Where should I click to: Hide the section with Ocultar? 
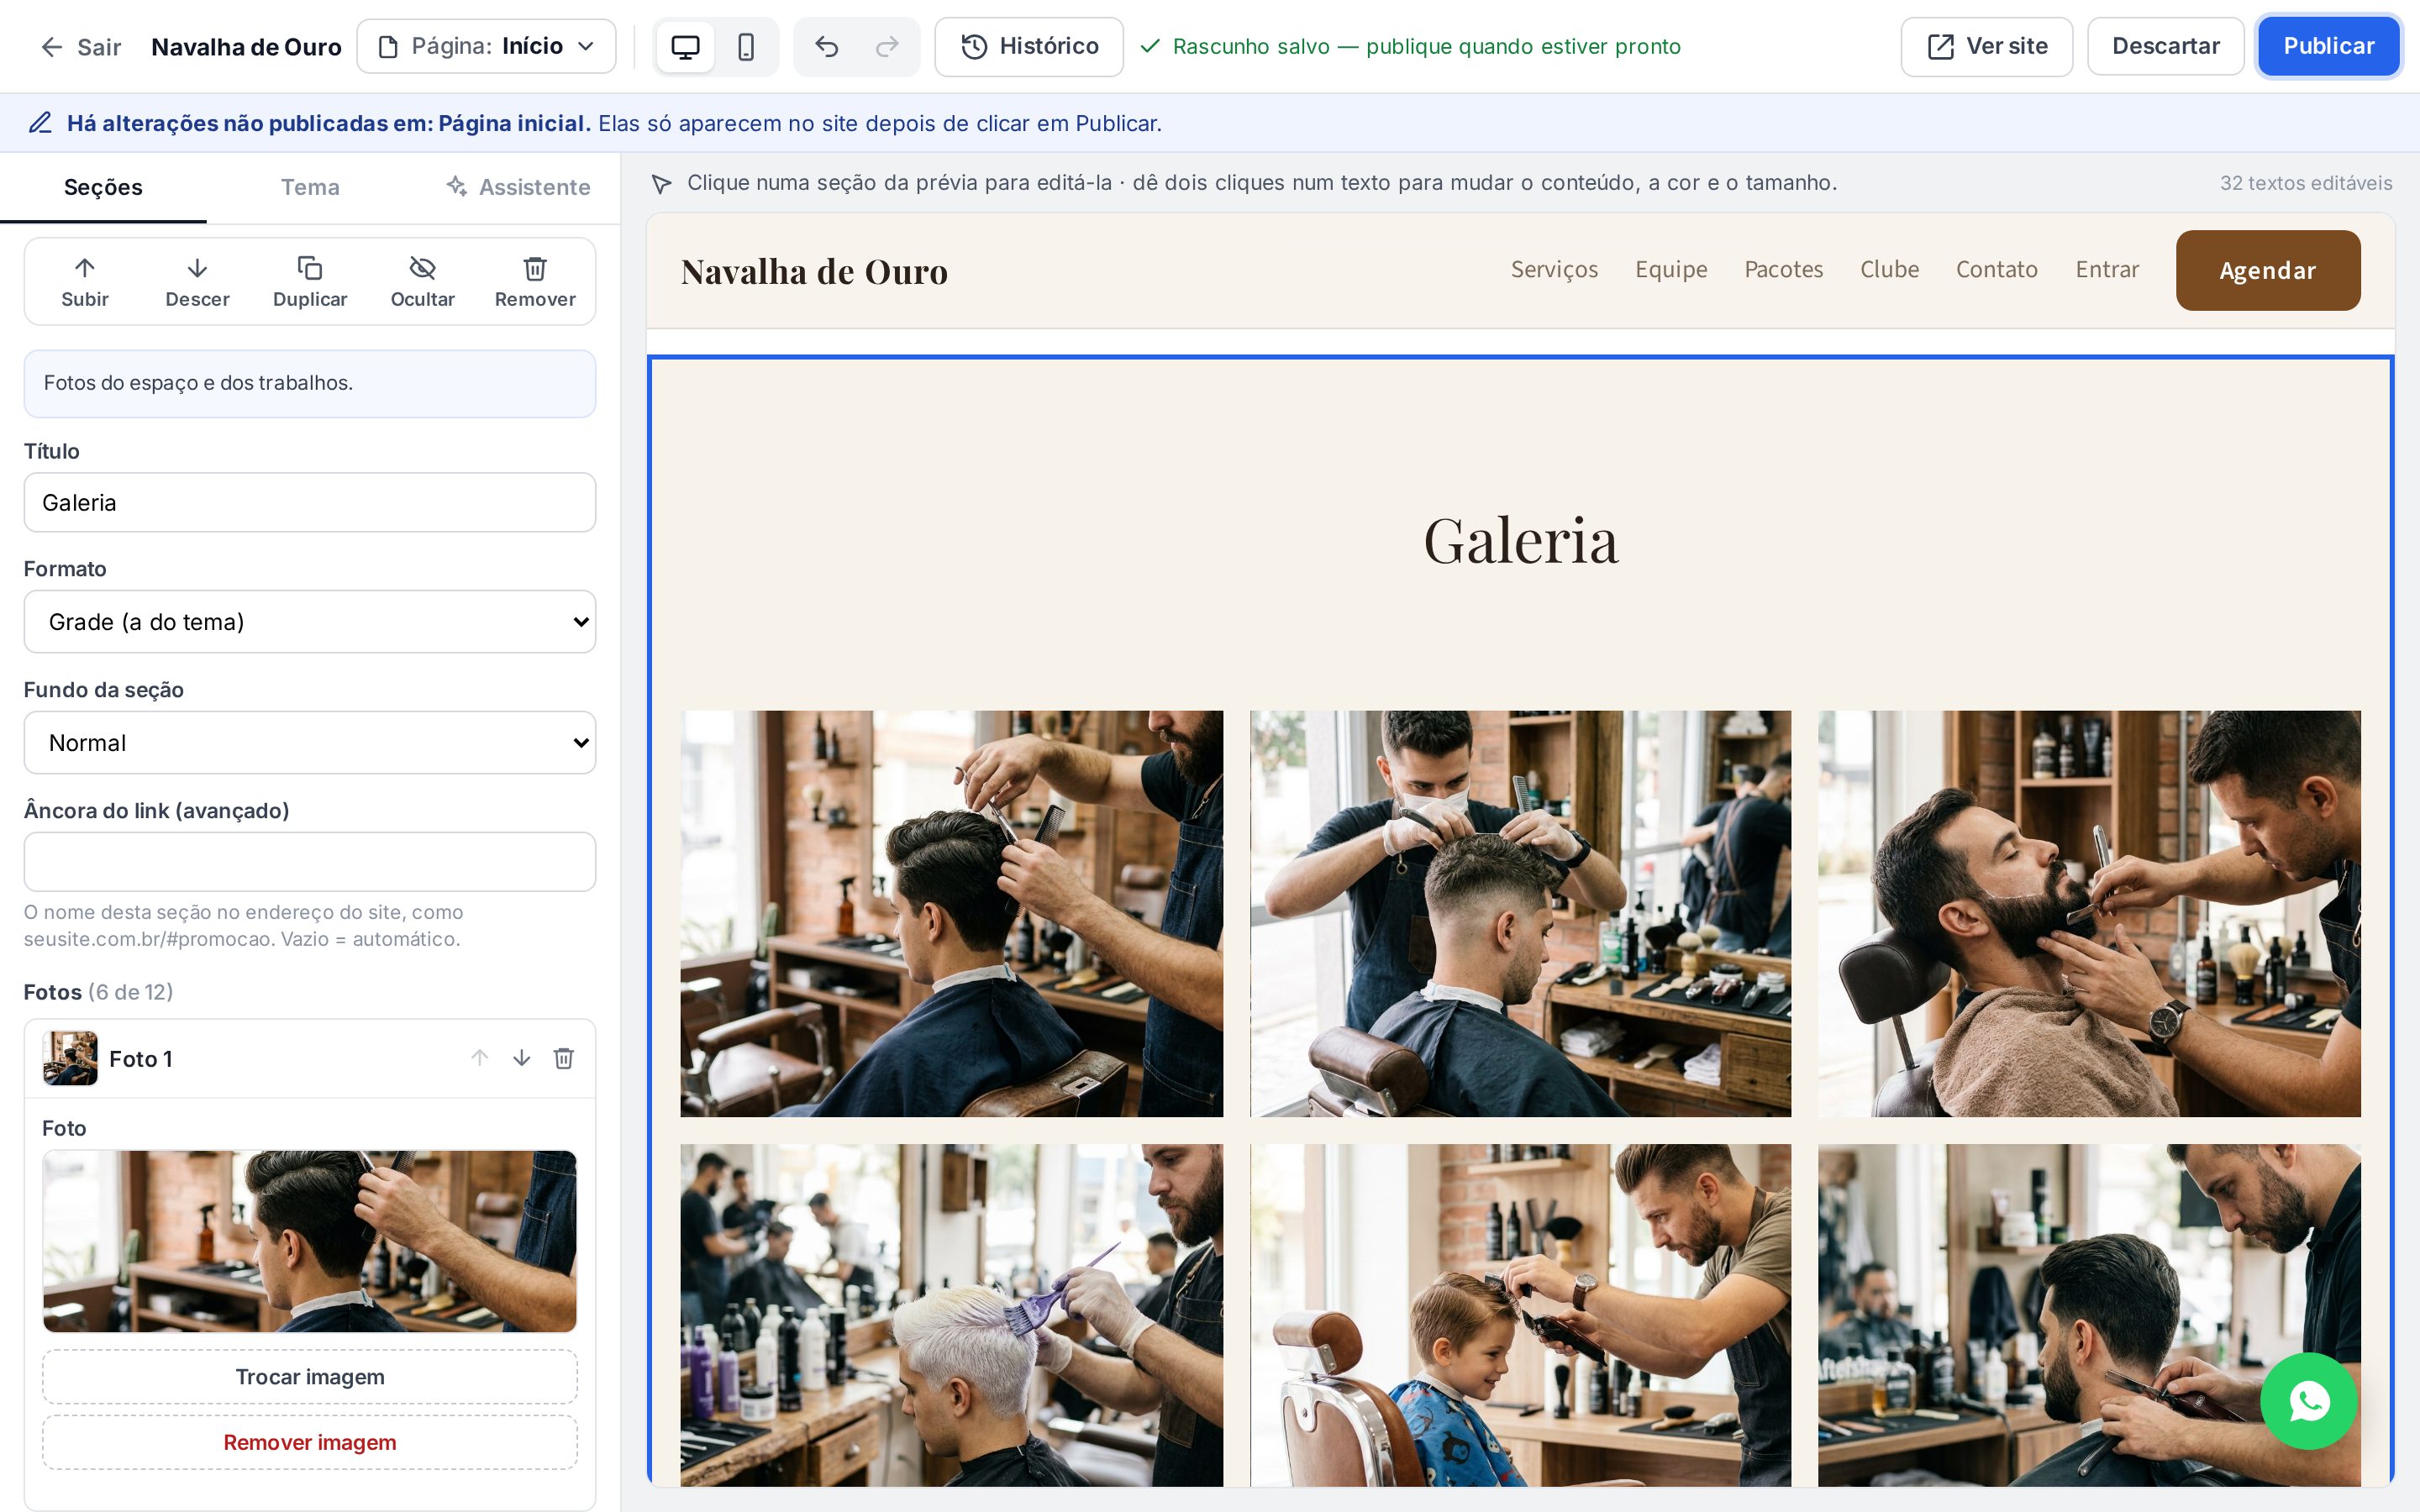pyautogui.click(x=422, y=282)
